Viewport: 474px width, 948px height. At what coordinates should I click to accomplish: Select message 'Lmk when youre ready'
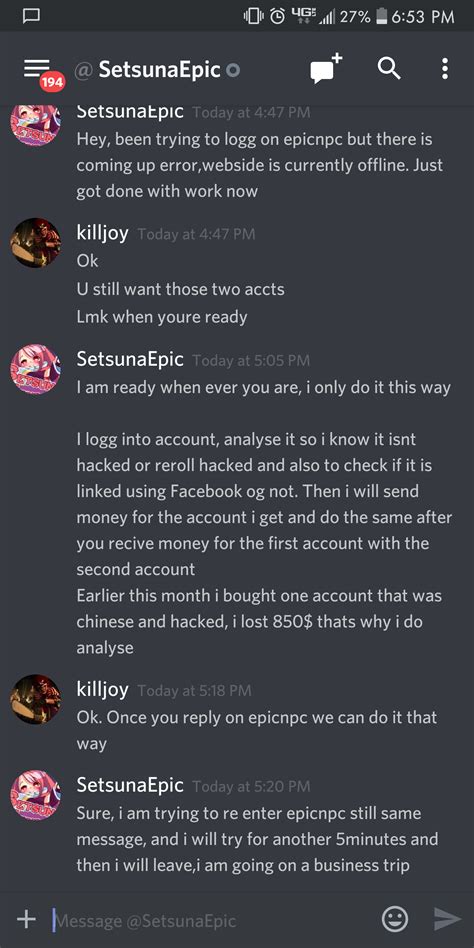[x=161, y=317]
